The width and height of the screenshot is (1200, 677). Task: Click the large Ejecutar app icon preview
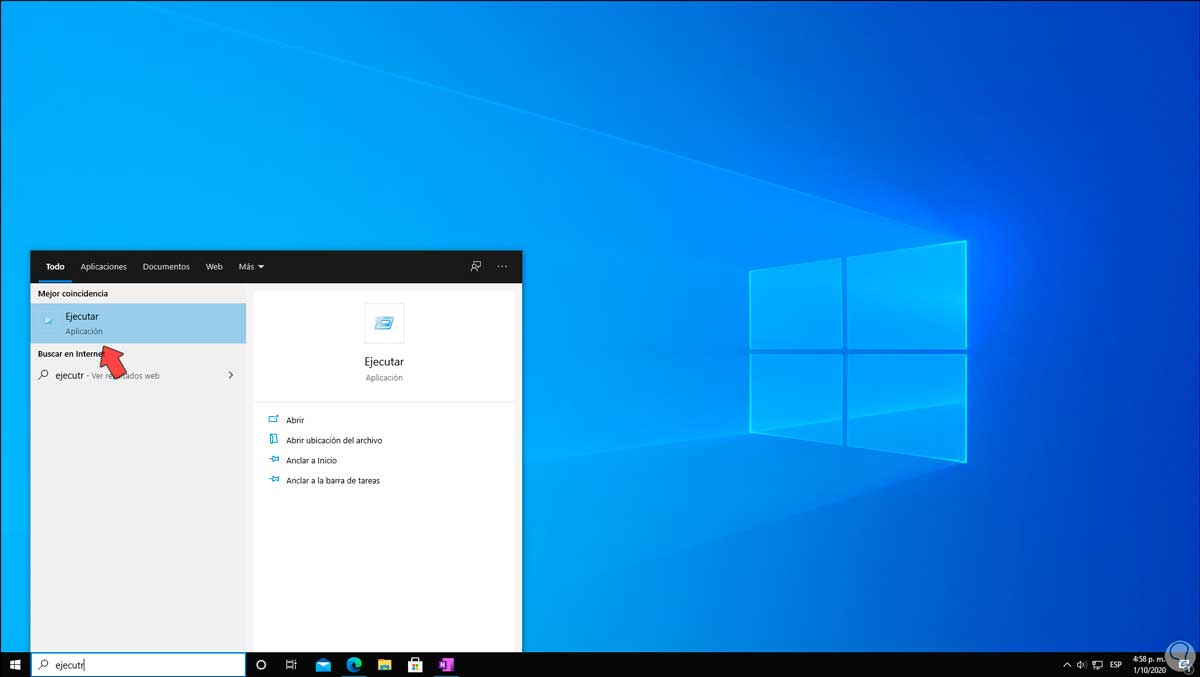pos(384,323)
